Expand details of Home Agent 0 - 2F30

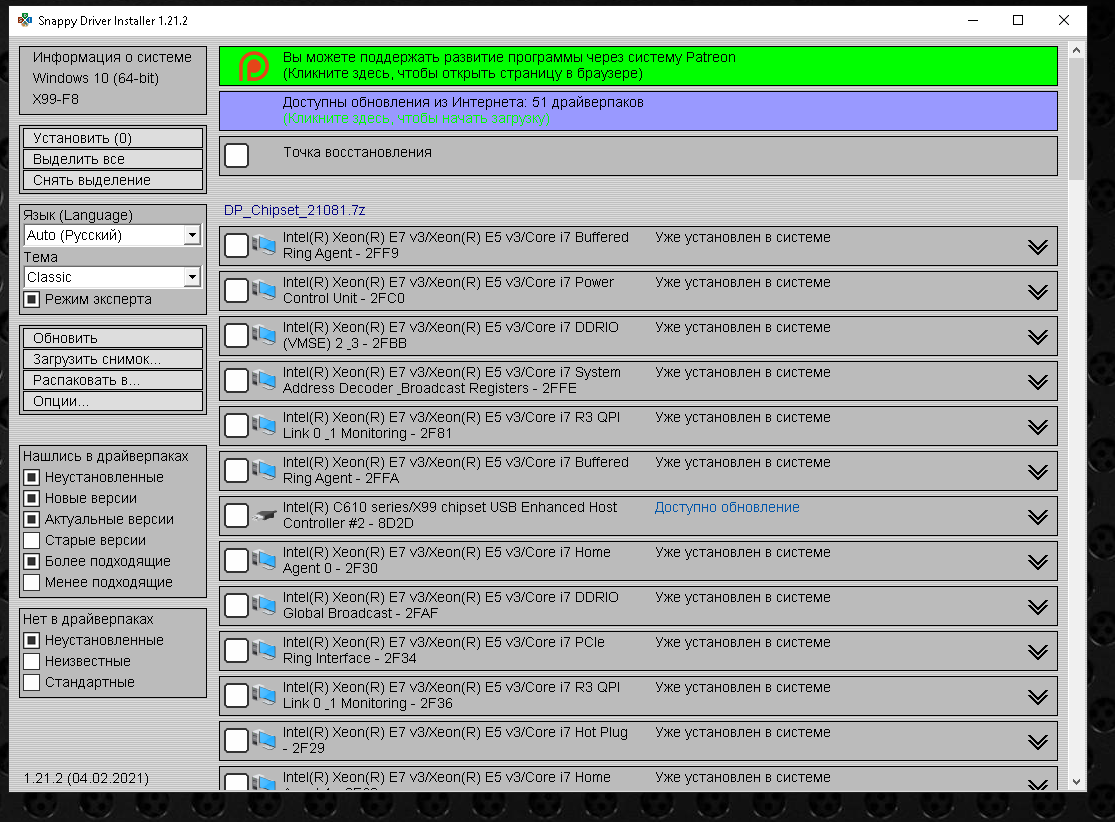click(x=1037, y=562)
